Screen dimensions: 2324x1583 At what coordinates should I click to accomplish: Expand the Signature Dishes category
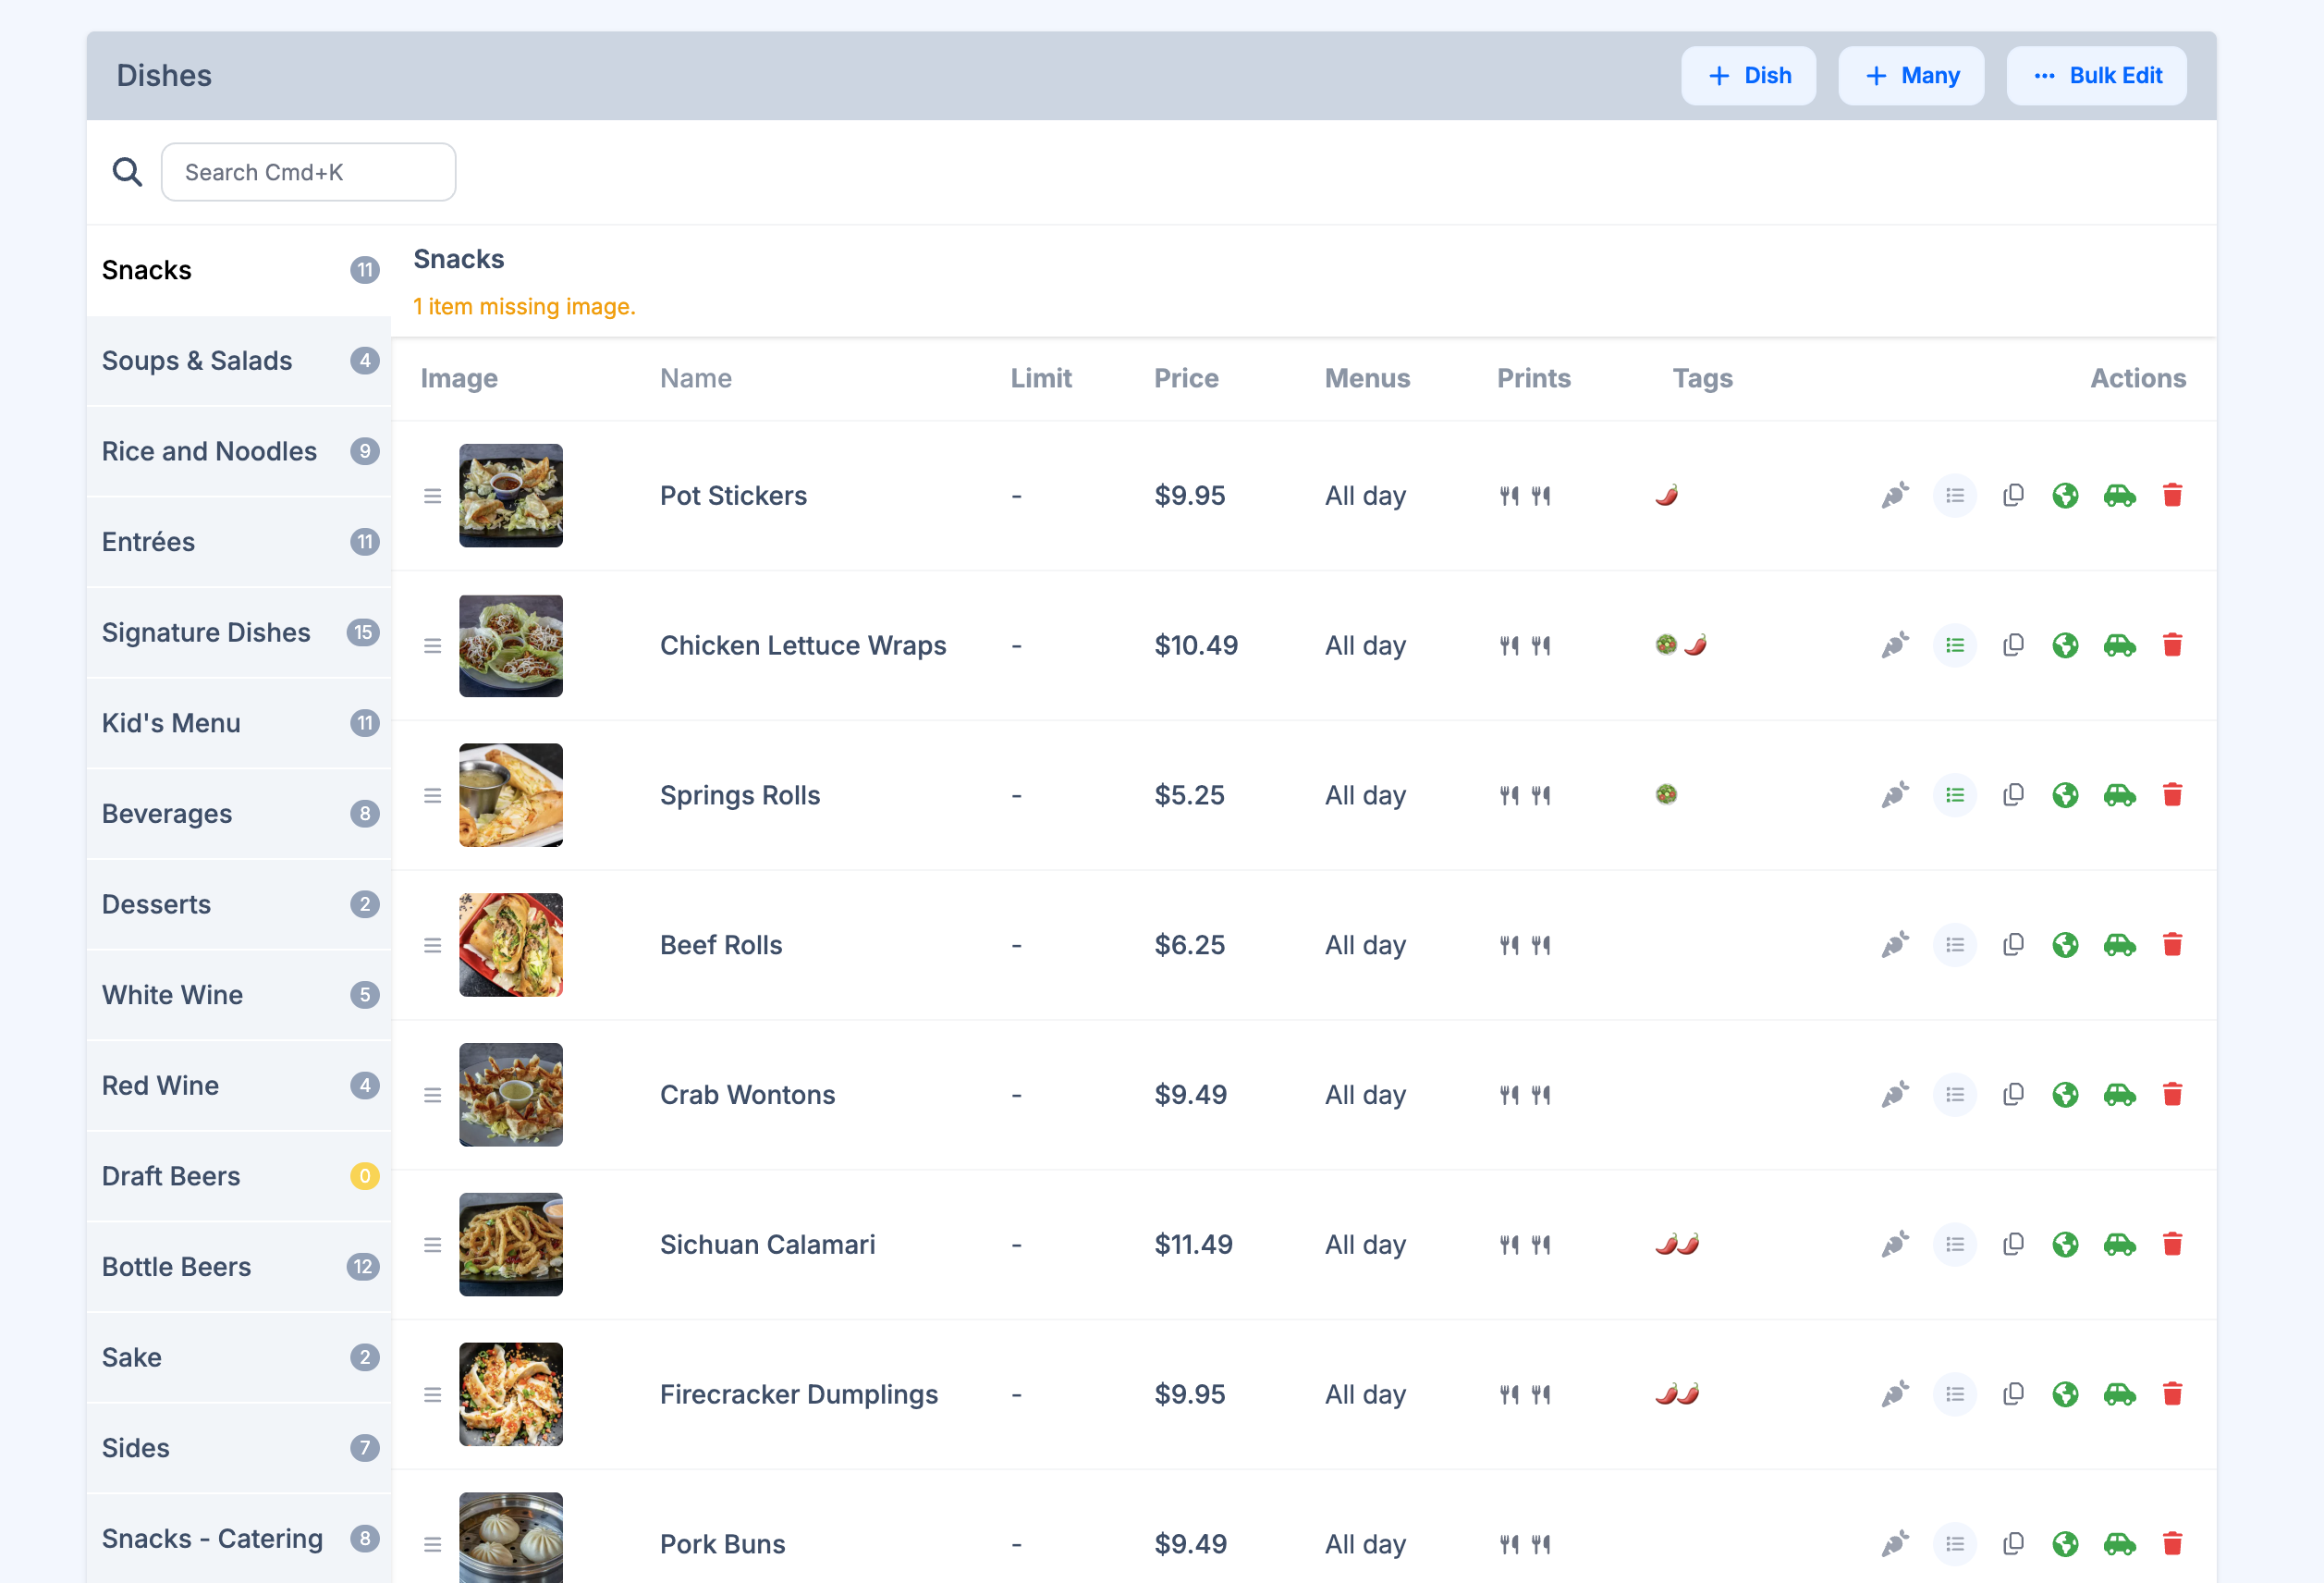pyautogui.click(x=205, y=632)
